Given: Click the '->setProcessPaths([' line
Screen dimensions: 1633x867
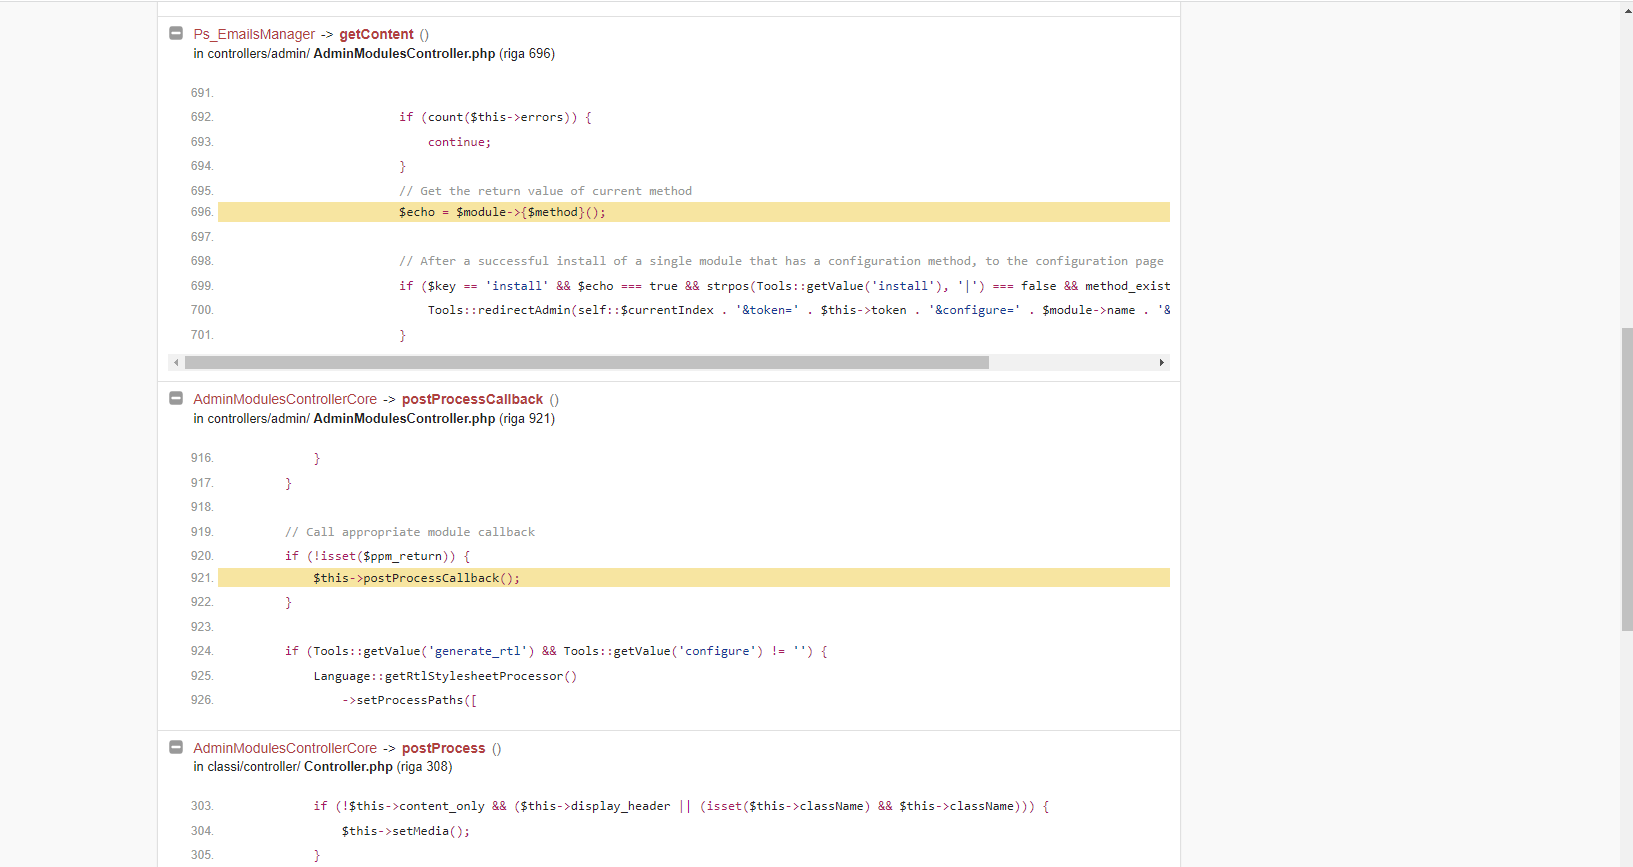Looking at the screenshot, I should pos(409,700).
